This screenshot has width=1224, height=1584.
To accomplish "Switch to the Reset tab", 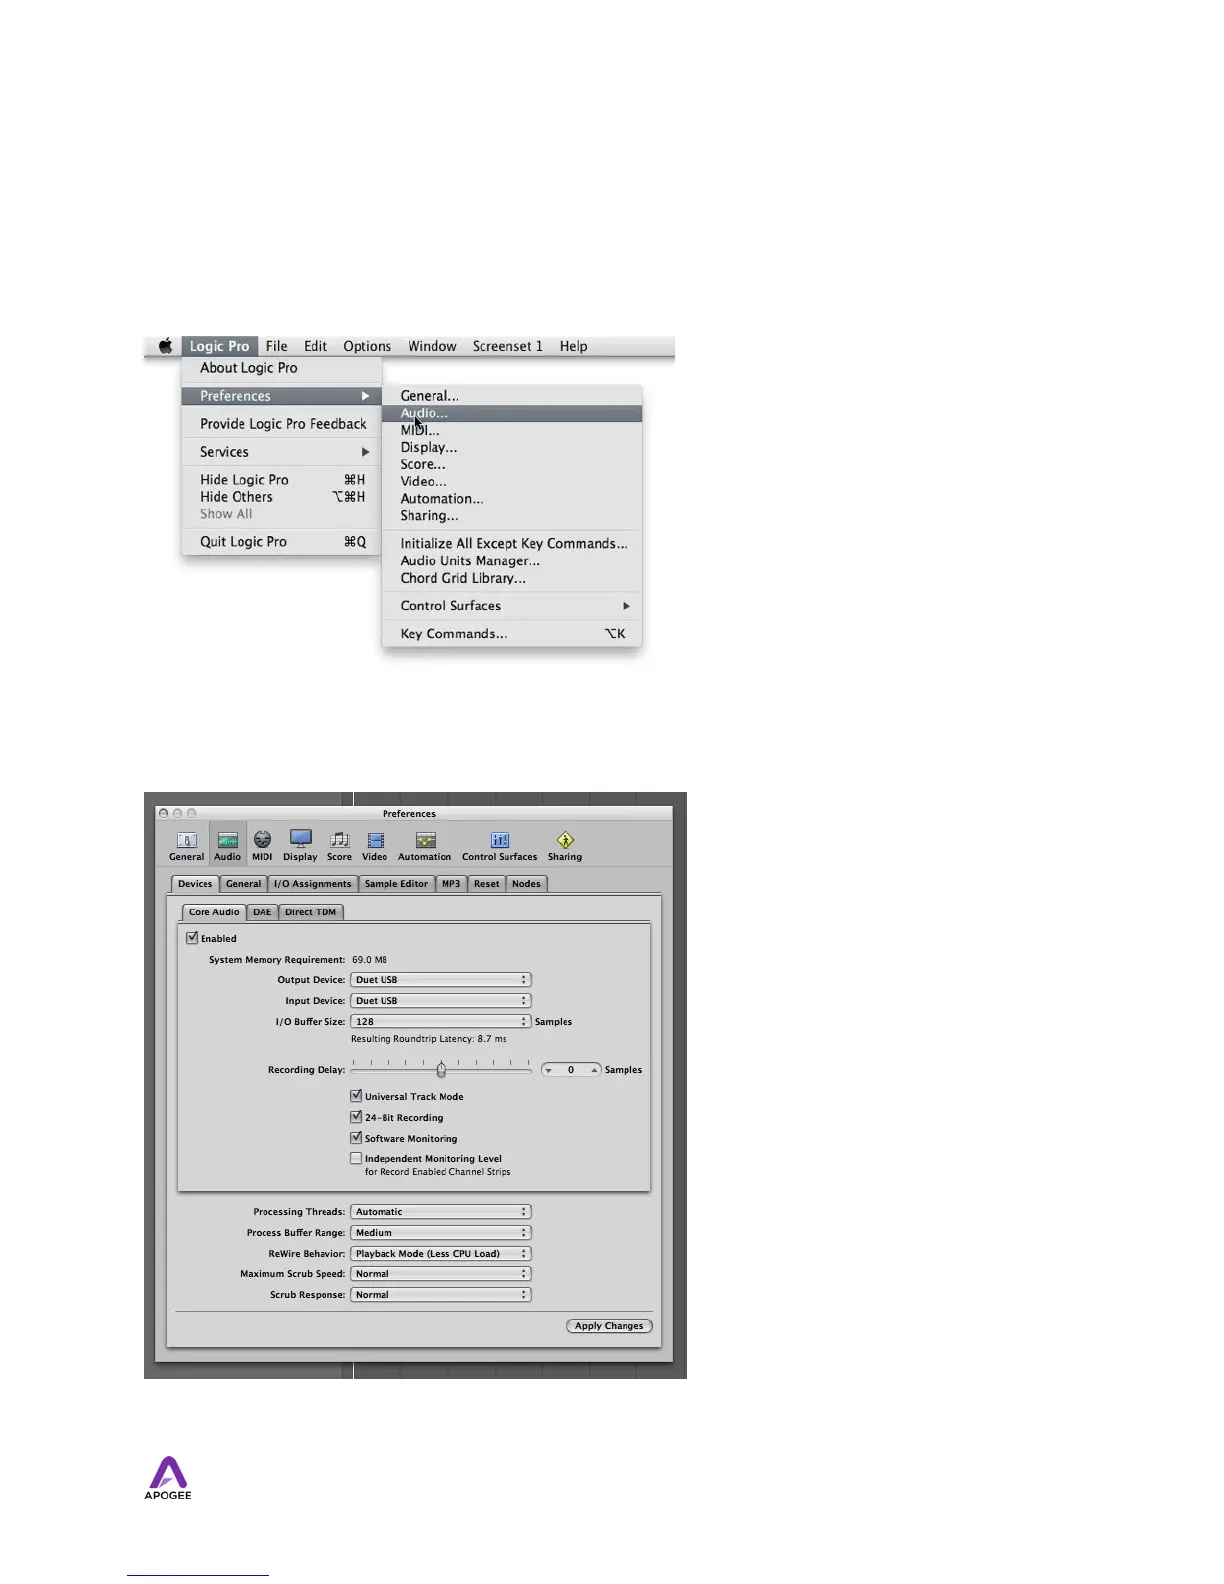I will tap(487, 884).
